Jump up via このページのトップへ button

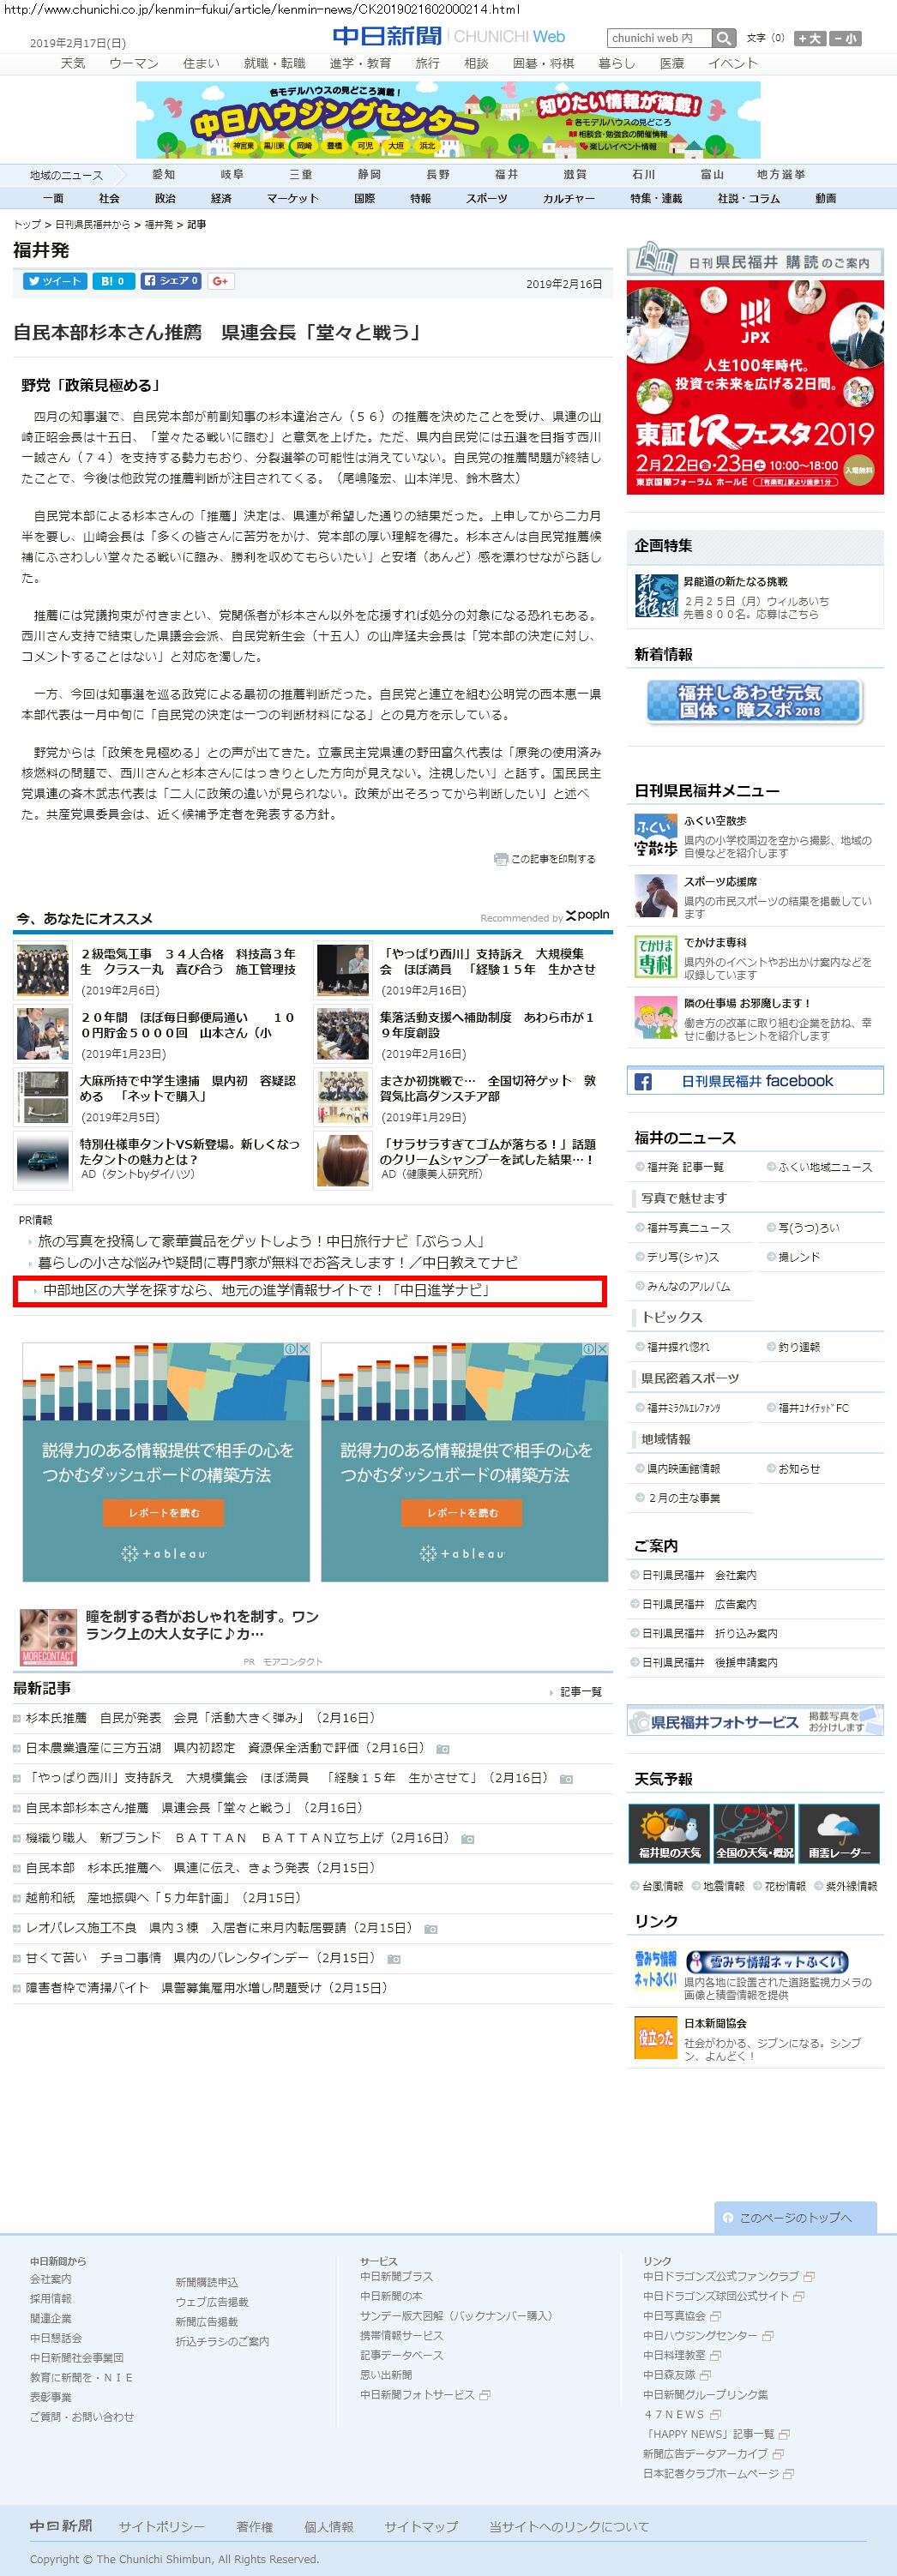[795, 2217]
